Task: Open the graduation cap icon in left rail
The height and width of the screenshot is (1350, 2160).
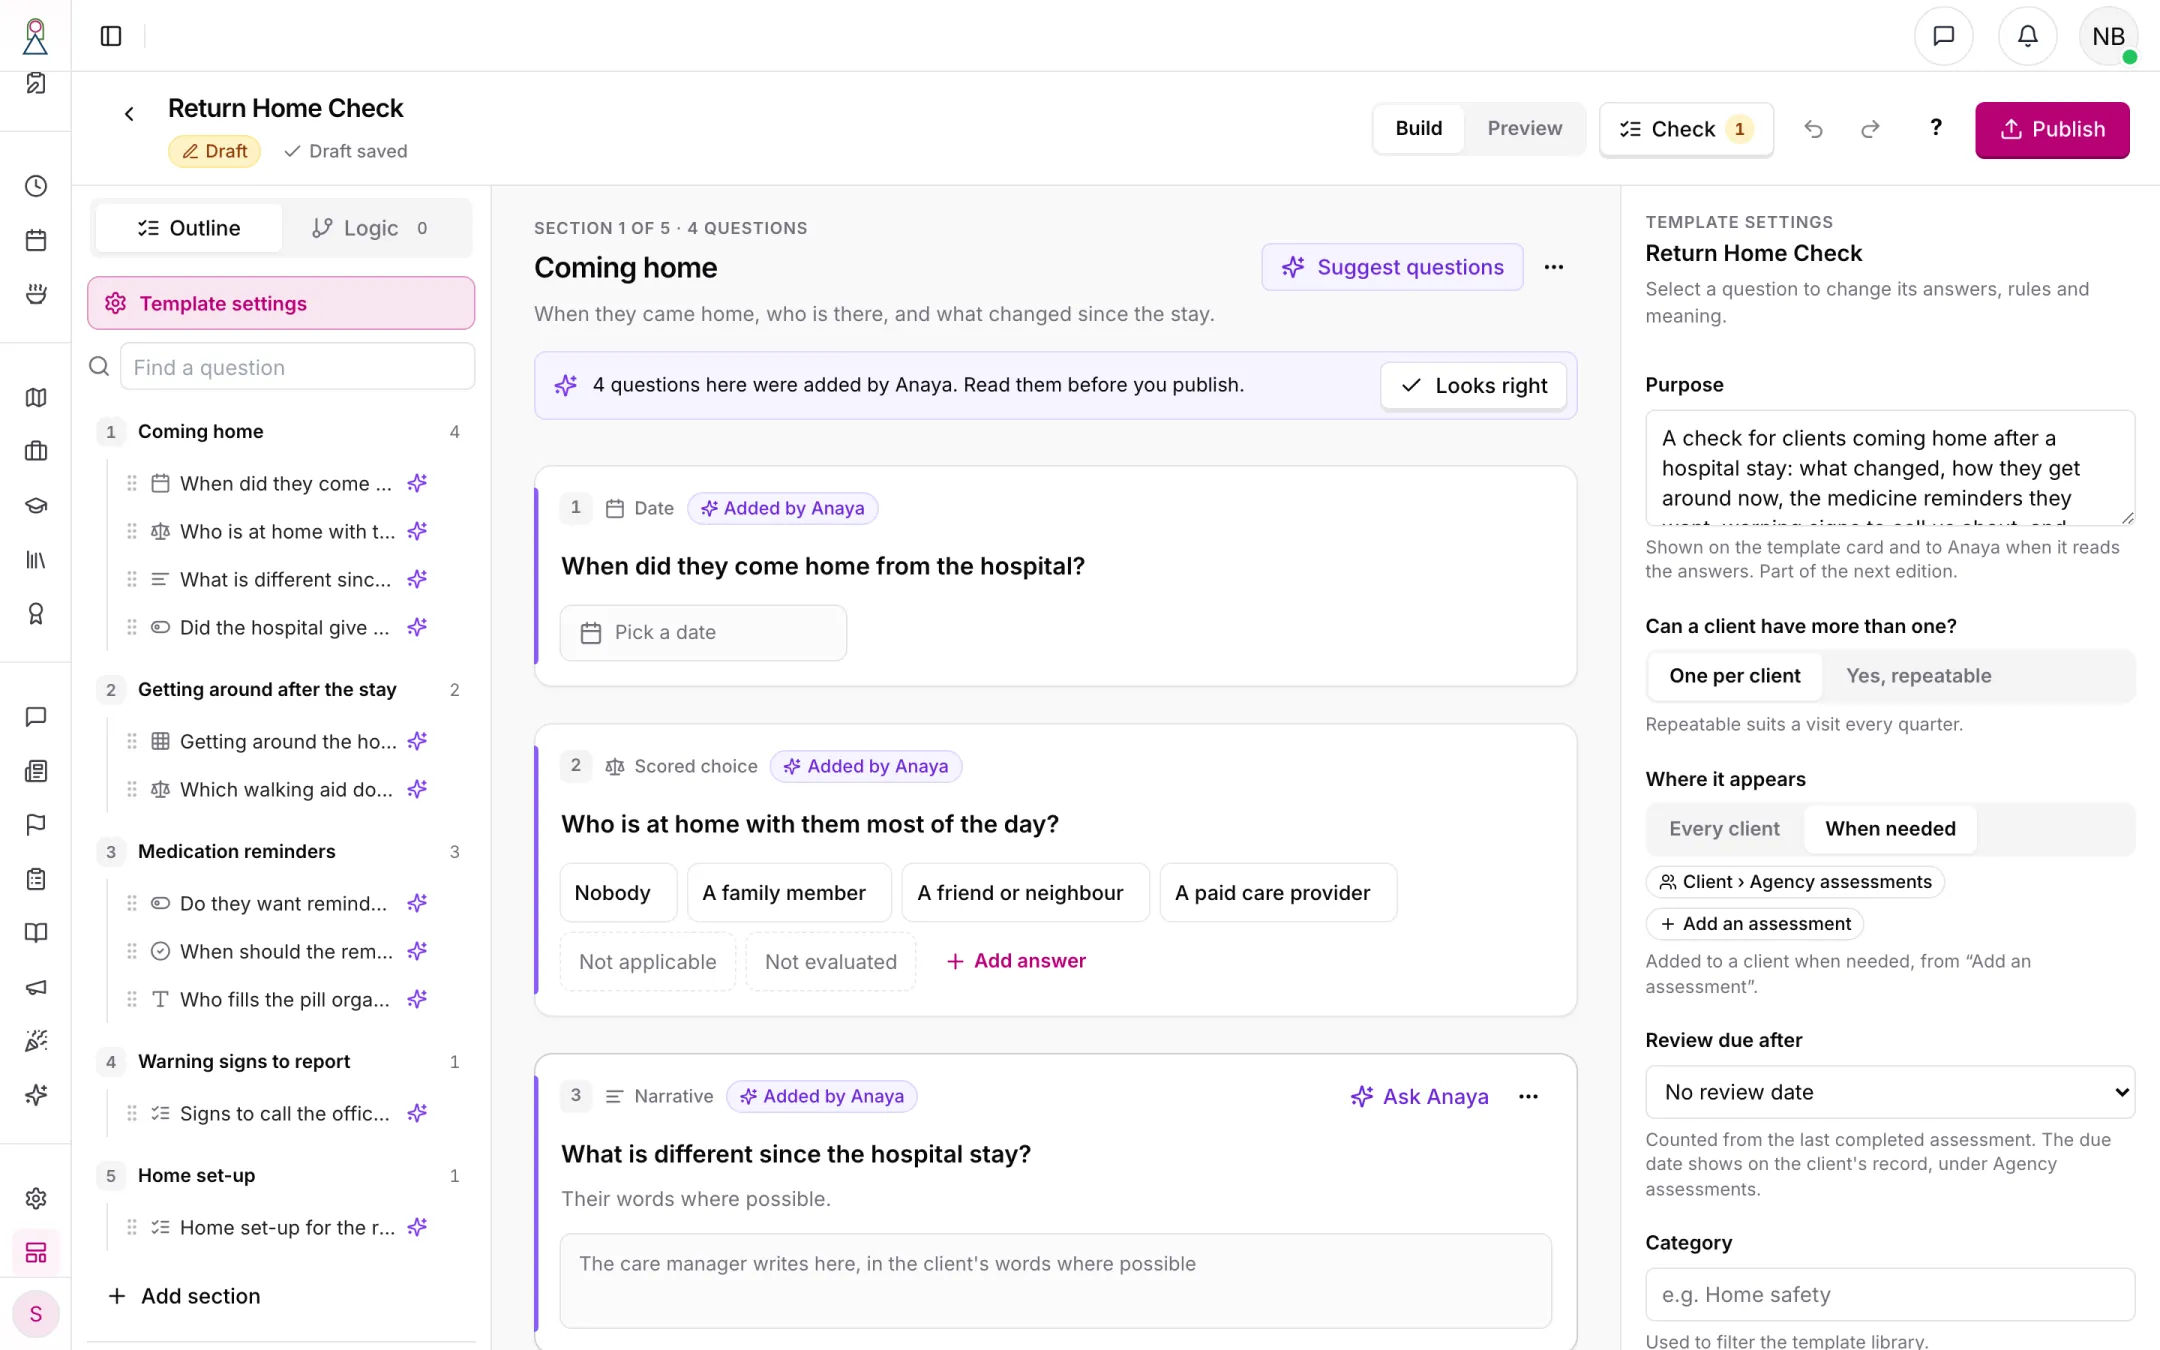Action: pyautogui.click(x=36, y=506)
